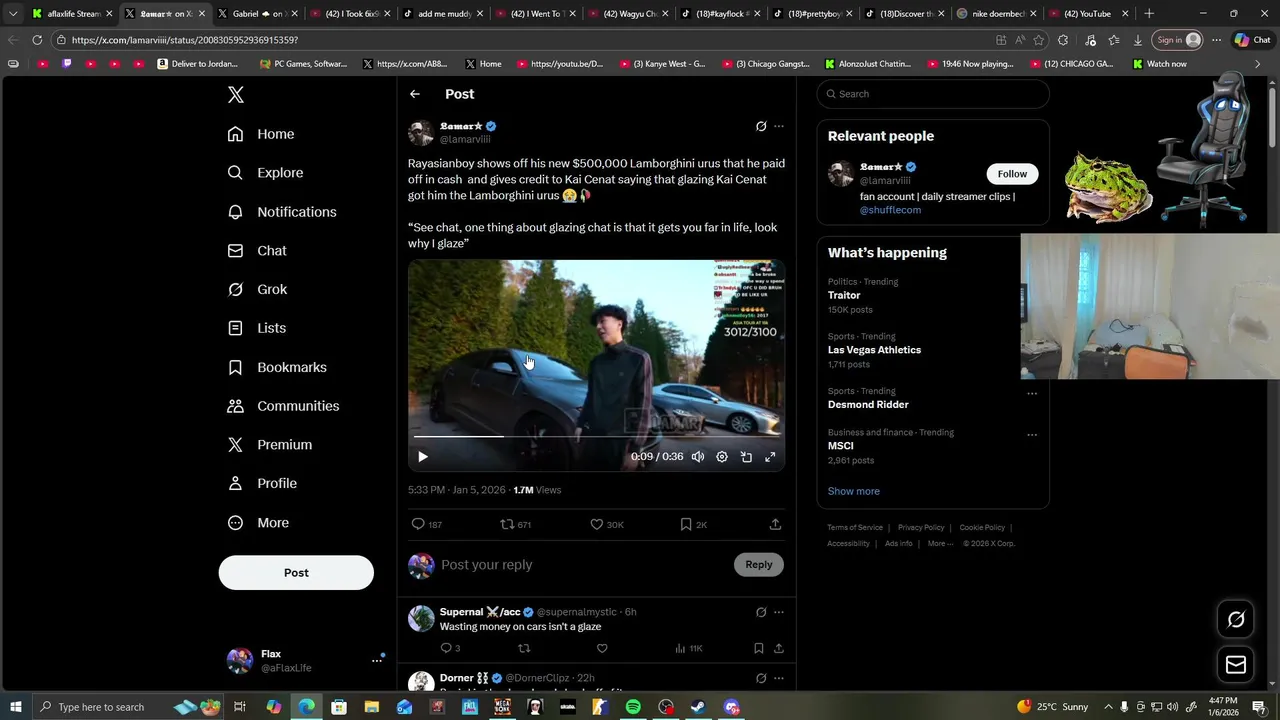Open Steam from the taskbar
Image resolution: width=1280 pixels, height=720 pixels.
pos(698,707)
